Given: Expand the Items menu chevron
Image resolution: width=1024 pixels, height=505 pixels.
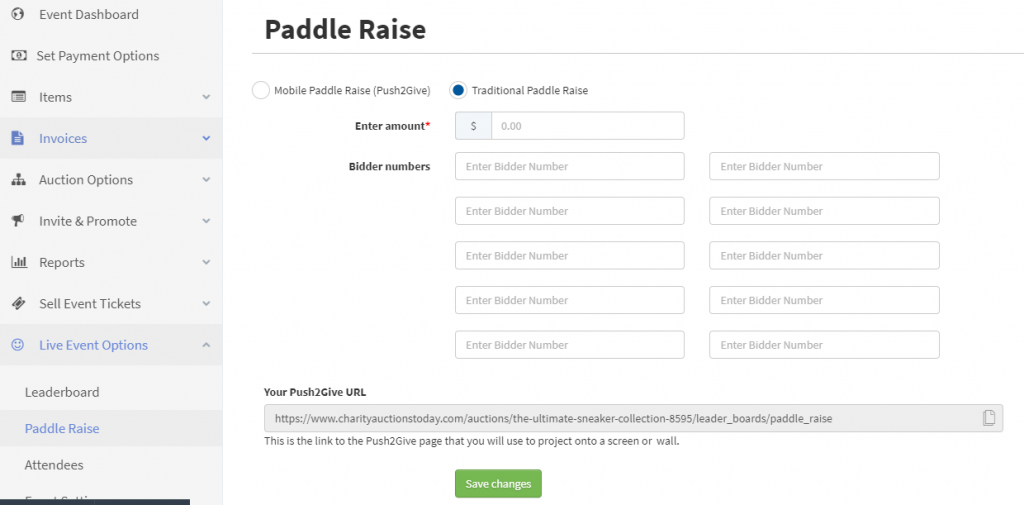Looking at the screenshot, I should point(206,97).
